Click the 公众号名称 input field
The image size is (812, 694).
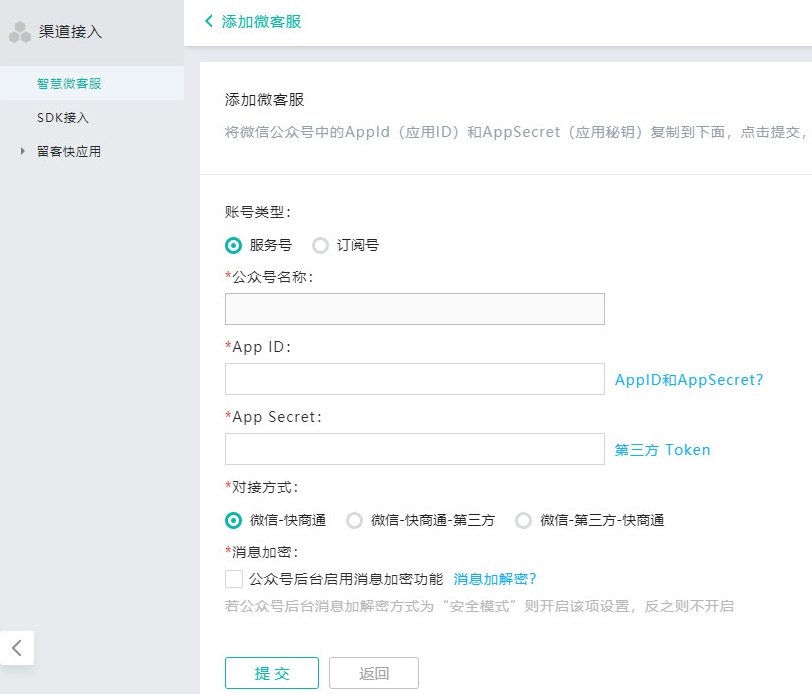point(414,309)
